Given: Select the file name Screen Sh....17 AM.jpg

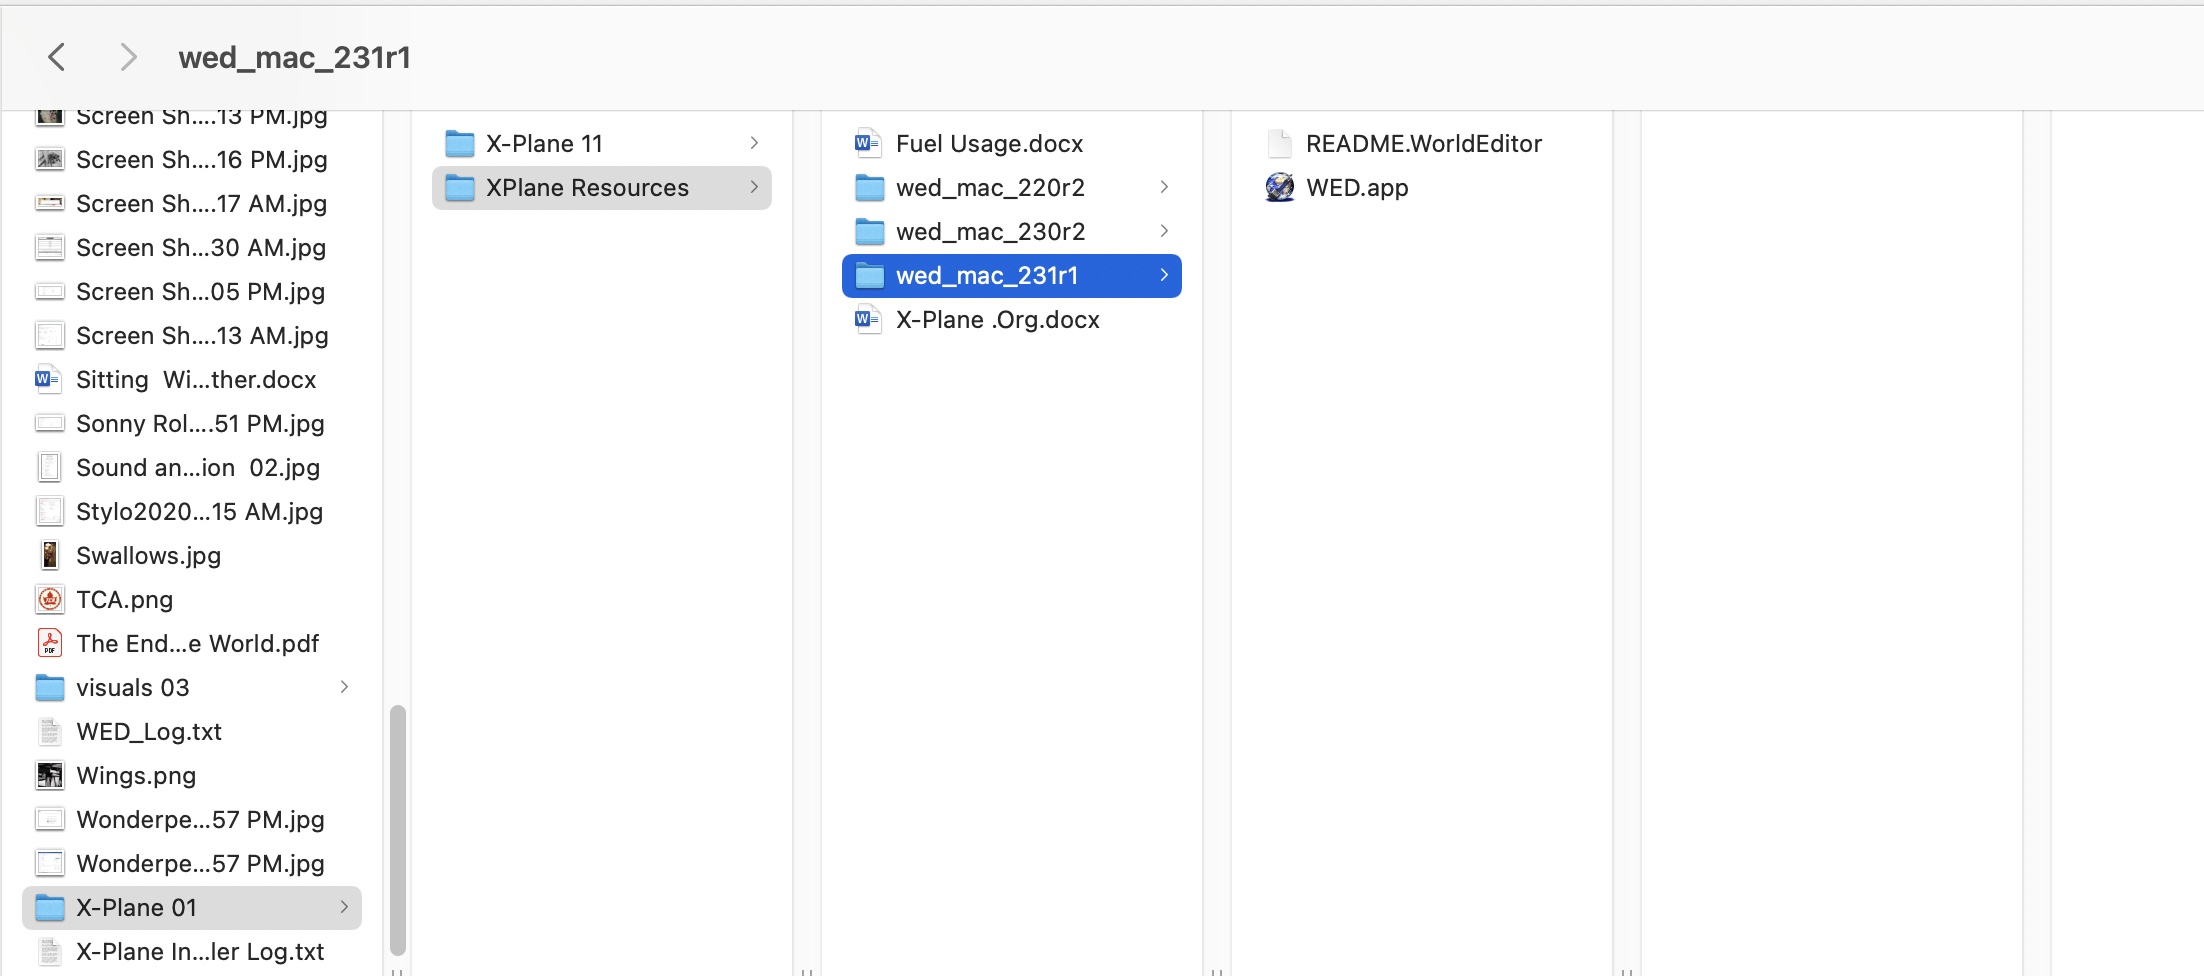Looking at the screenshot, I should (202, 203).
